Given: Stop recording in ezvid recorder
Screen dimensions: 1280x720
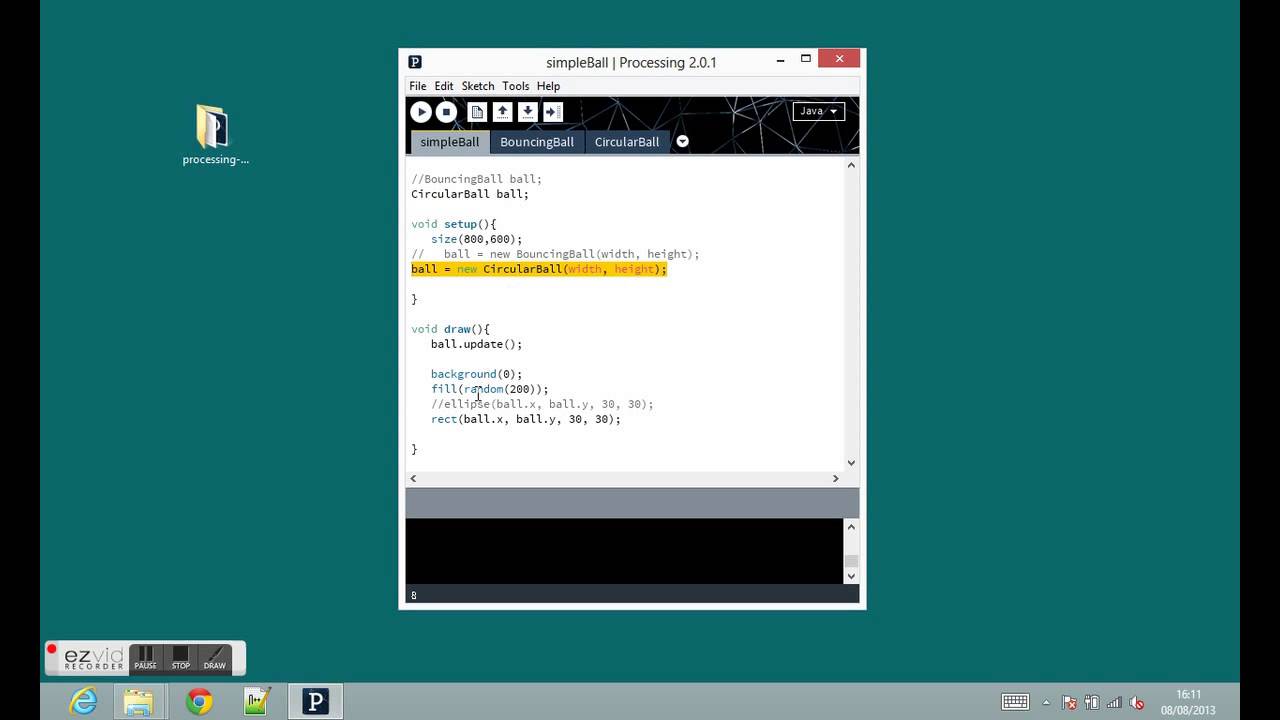Looking at the screenshot, I should pyautogui.click(x=181, y=658).
